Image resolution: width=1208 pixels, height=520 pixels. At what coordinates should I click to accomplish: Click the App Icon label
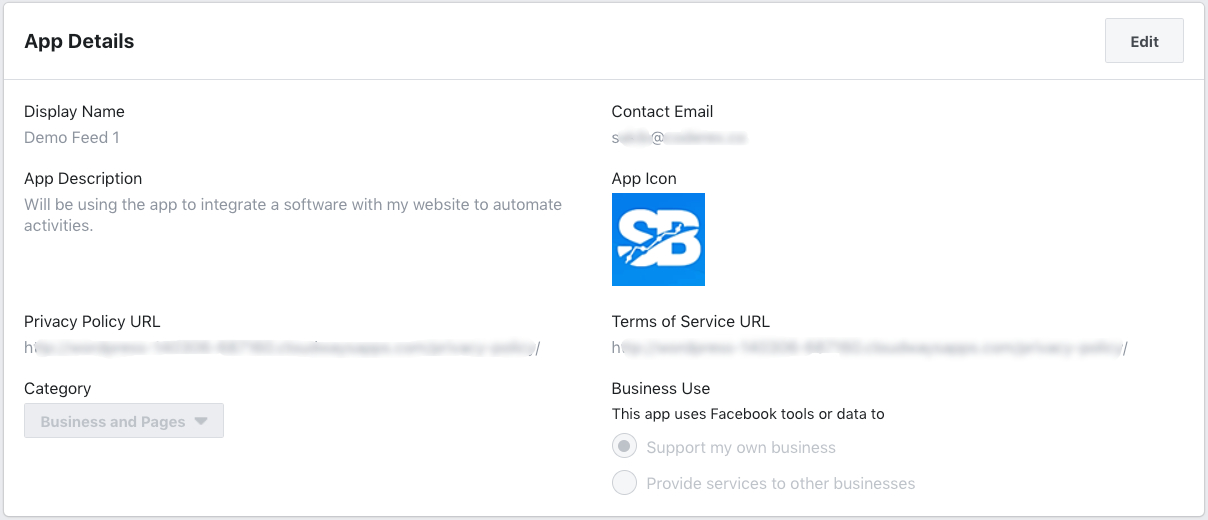pos(644,178)
